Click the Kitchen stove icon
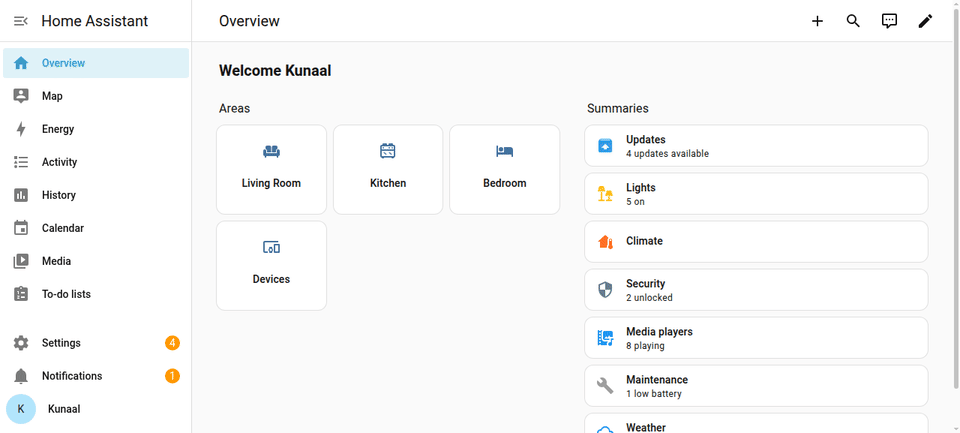 tap(388, 151)
